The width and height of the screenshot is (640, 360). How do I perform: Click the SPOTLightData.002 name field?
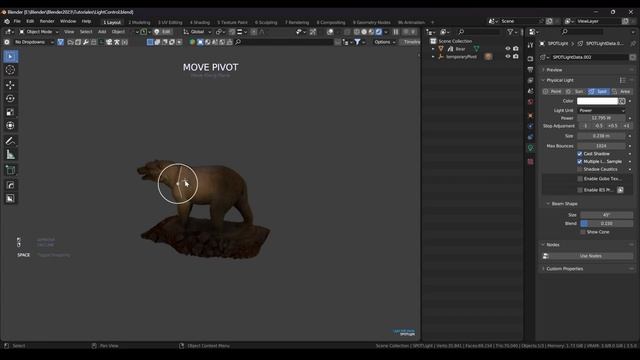590,57
